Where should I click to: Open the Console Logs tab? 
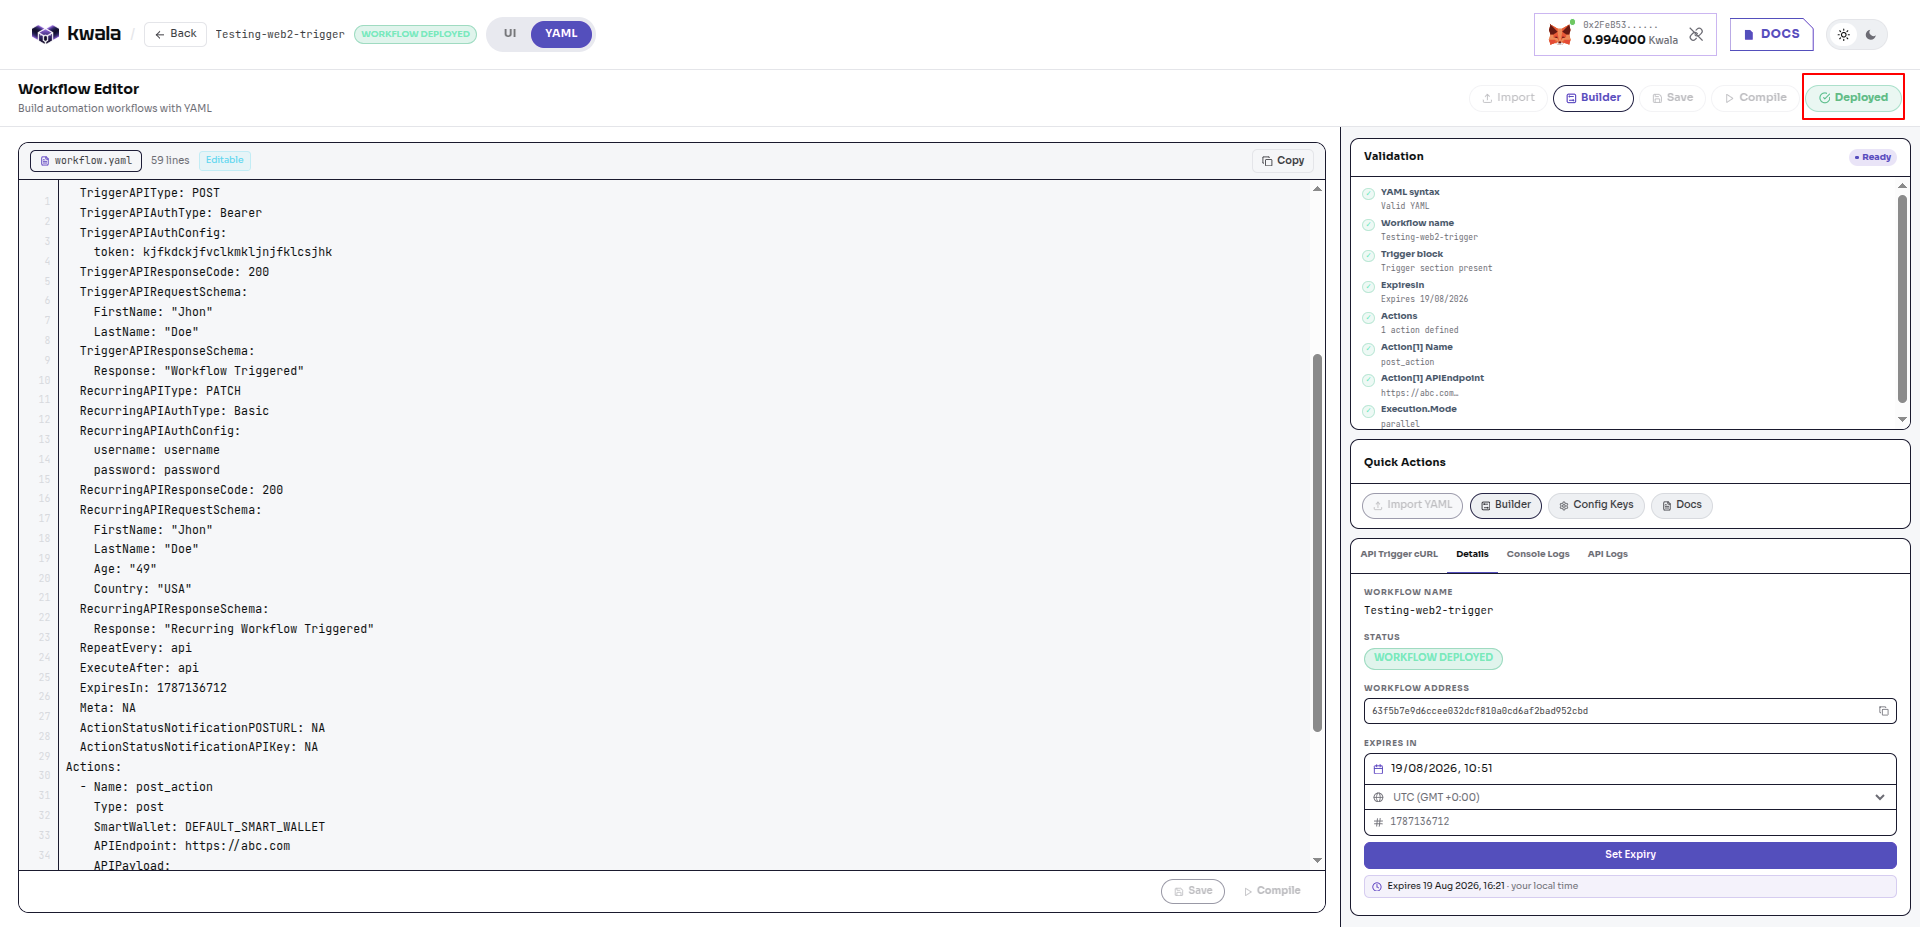click(x=1538, y=554)
